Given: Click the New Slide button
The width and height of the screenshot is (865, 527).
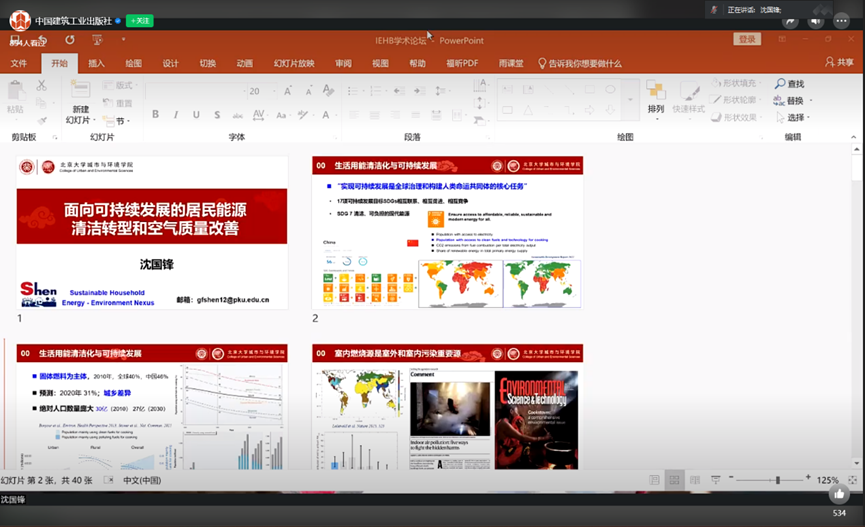Looking at the screenshot, I should (80, 96).
